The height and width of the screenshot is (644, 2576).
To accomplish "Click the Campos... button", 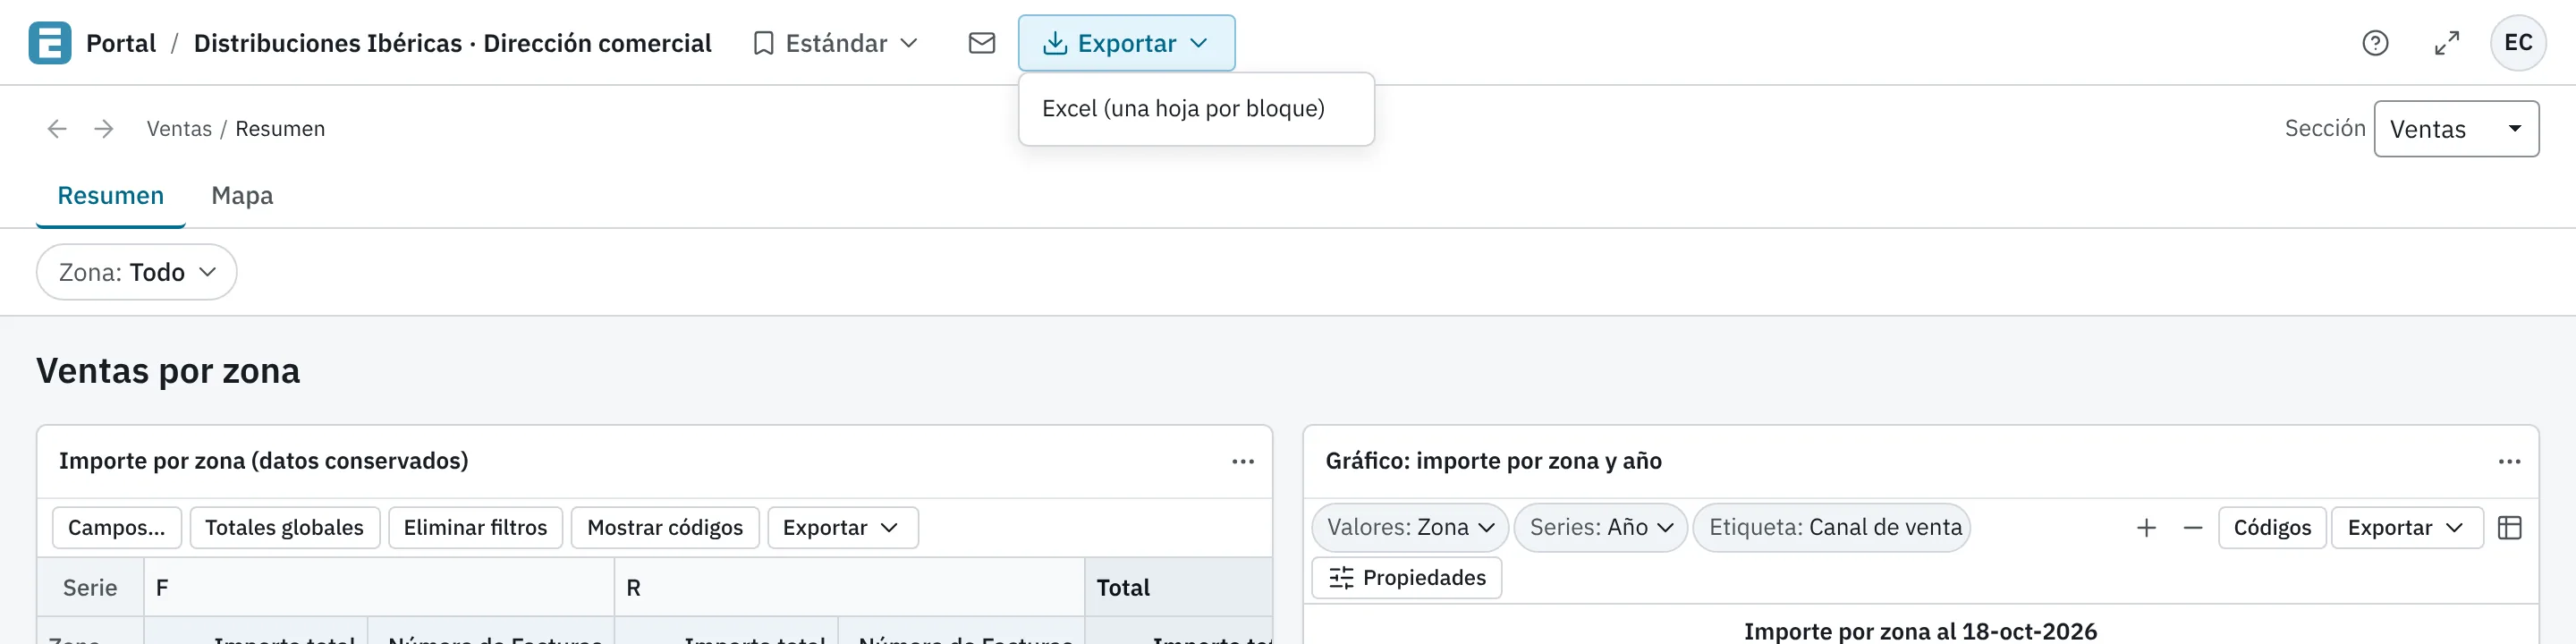I will click(x=117, y=528).
